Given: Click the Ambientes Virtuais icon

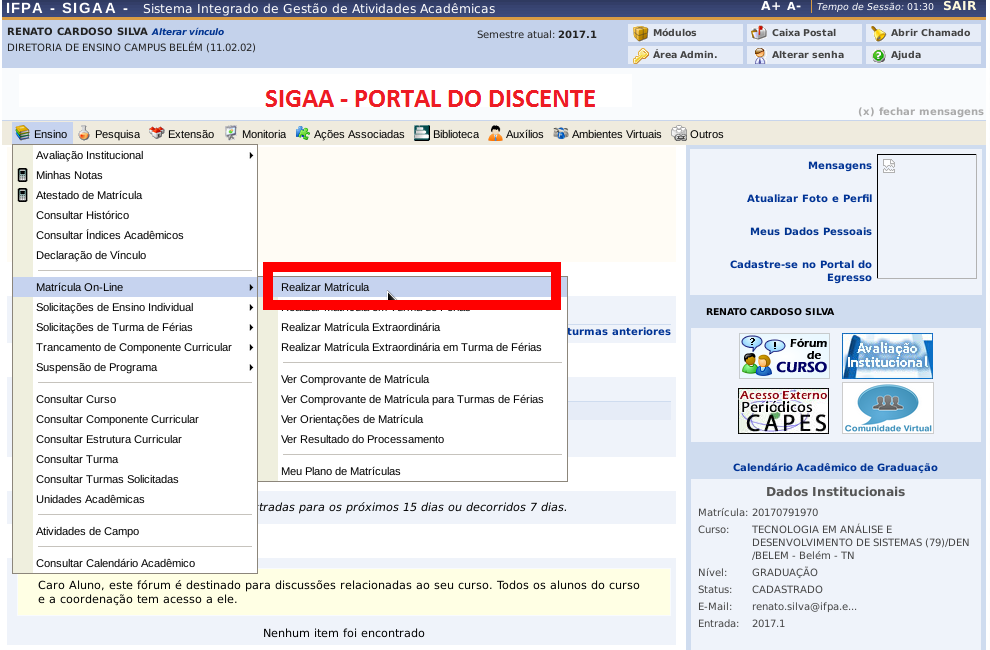Looking at the screenshot, I should point(561,133).
